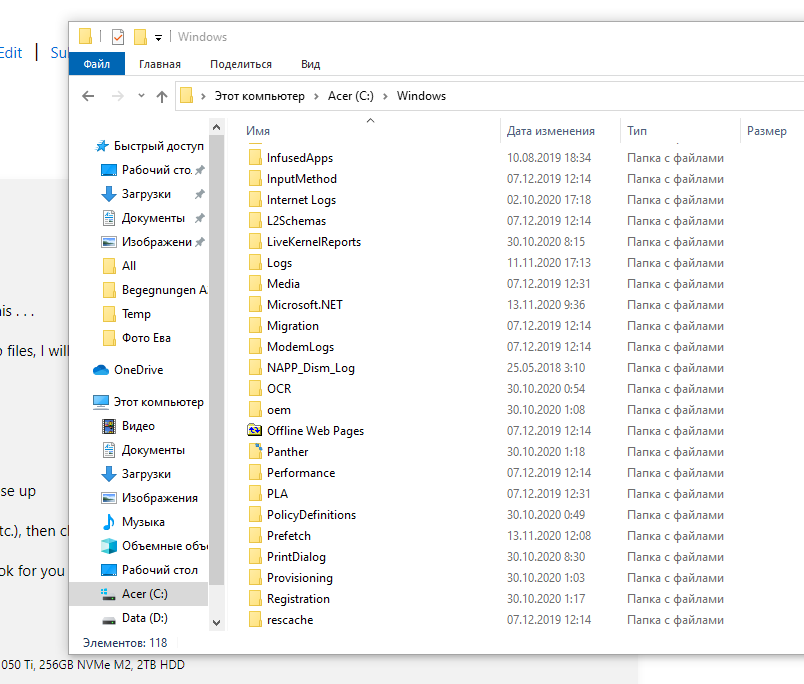Click the Forward navigation arrow
The width and height of the screenshot is (804, 684).
point(118,96)
